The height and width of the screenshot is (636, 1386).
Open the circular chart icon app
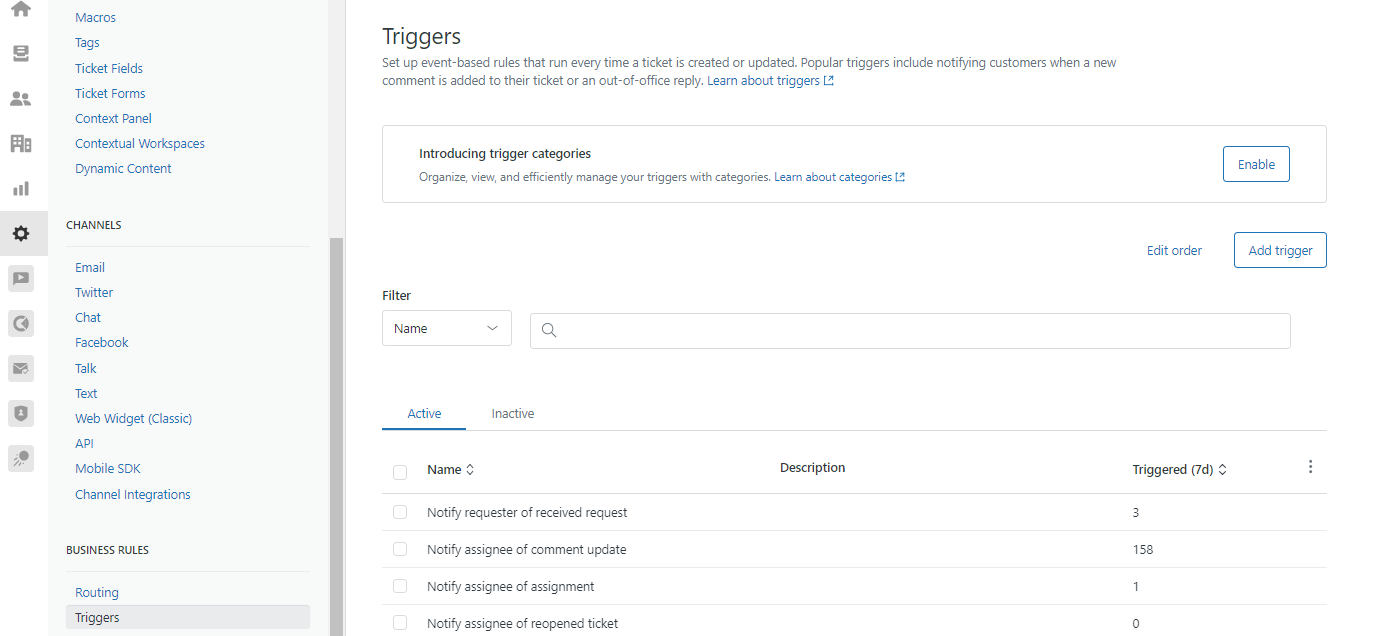tap(21, 323)
